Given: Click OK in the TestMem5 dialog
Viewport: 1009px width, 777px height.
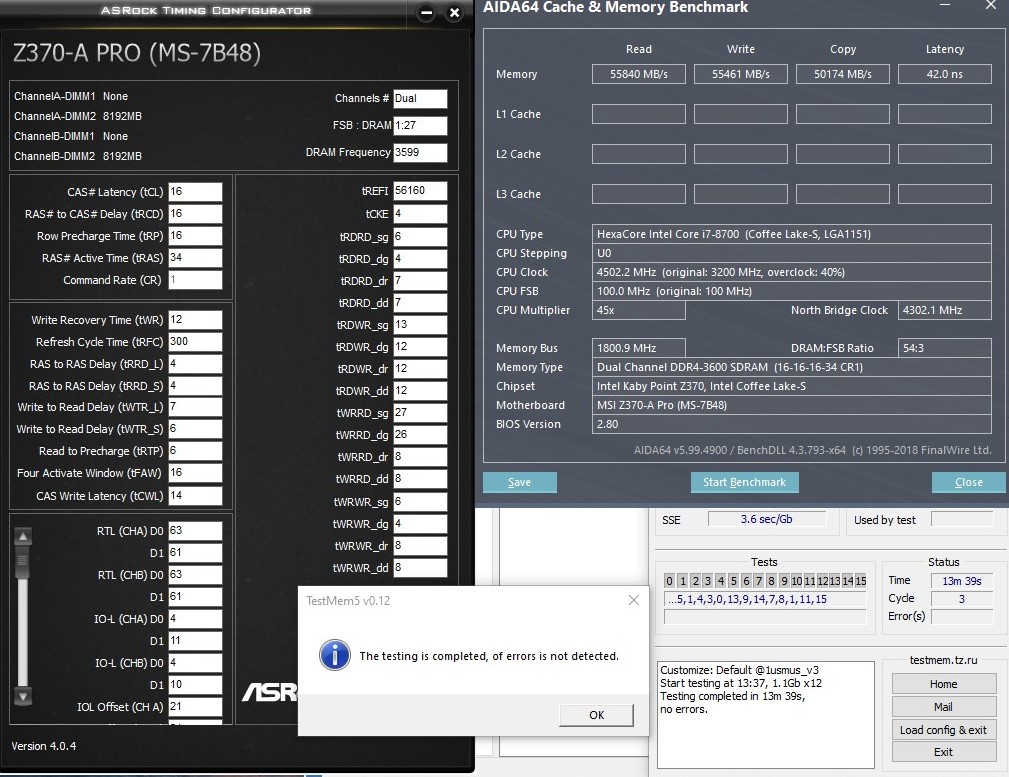Looking at the screenshot, I should (597, 715).
